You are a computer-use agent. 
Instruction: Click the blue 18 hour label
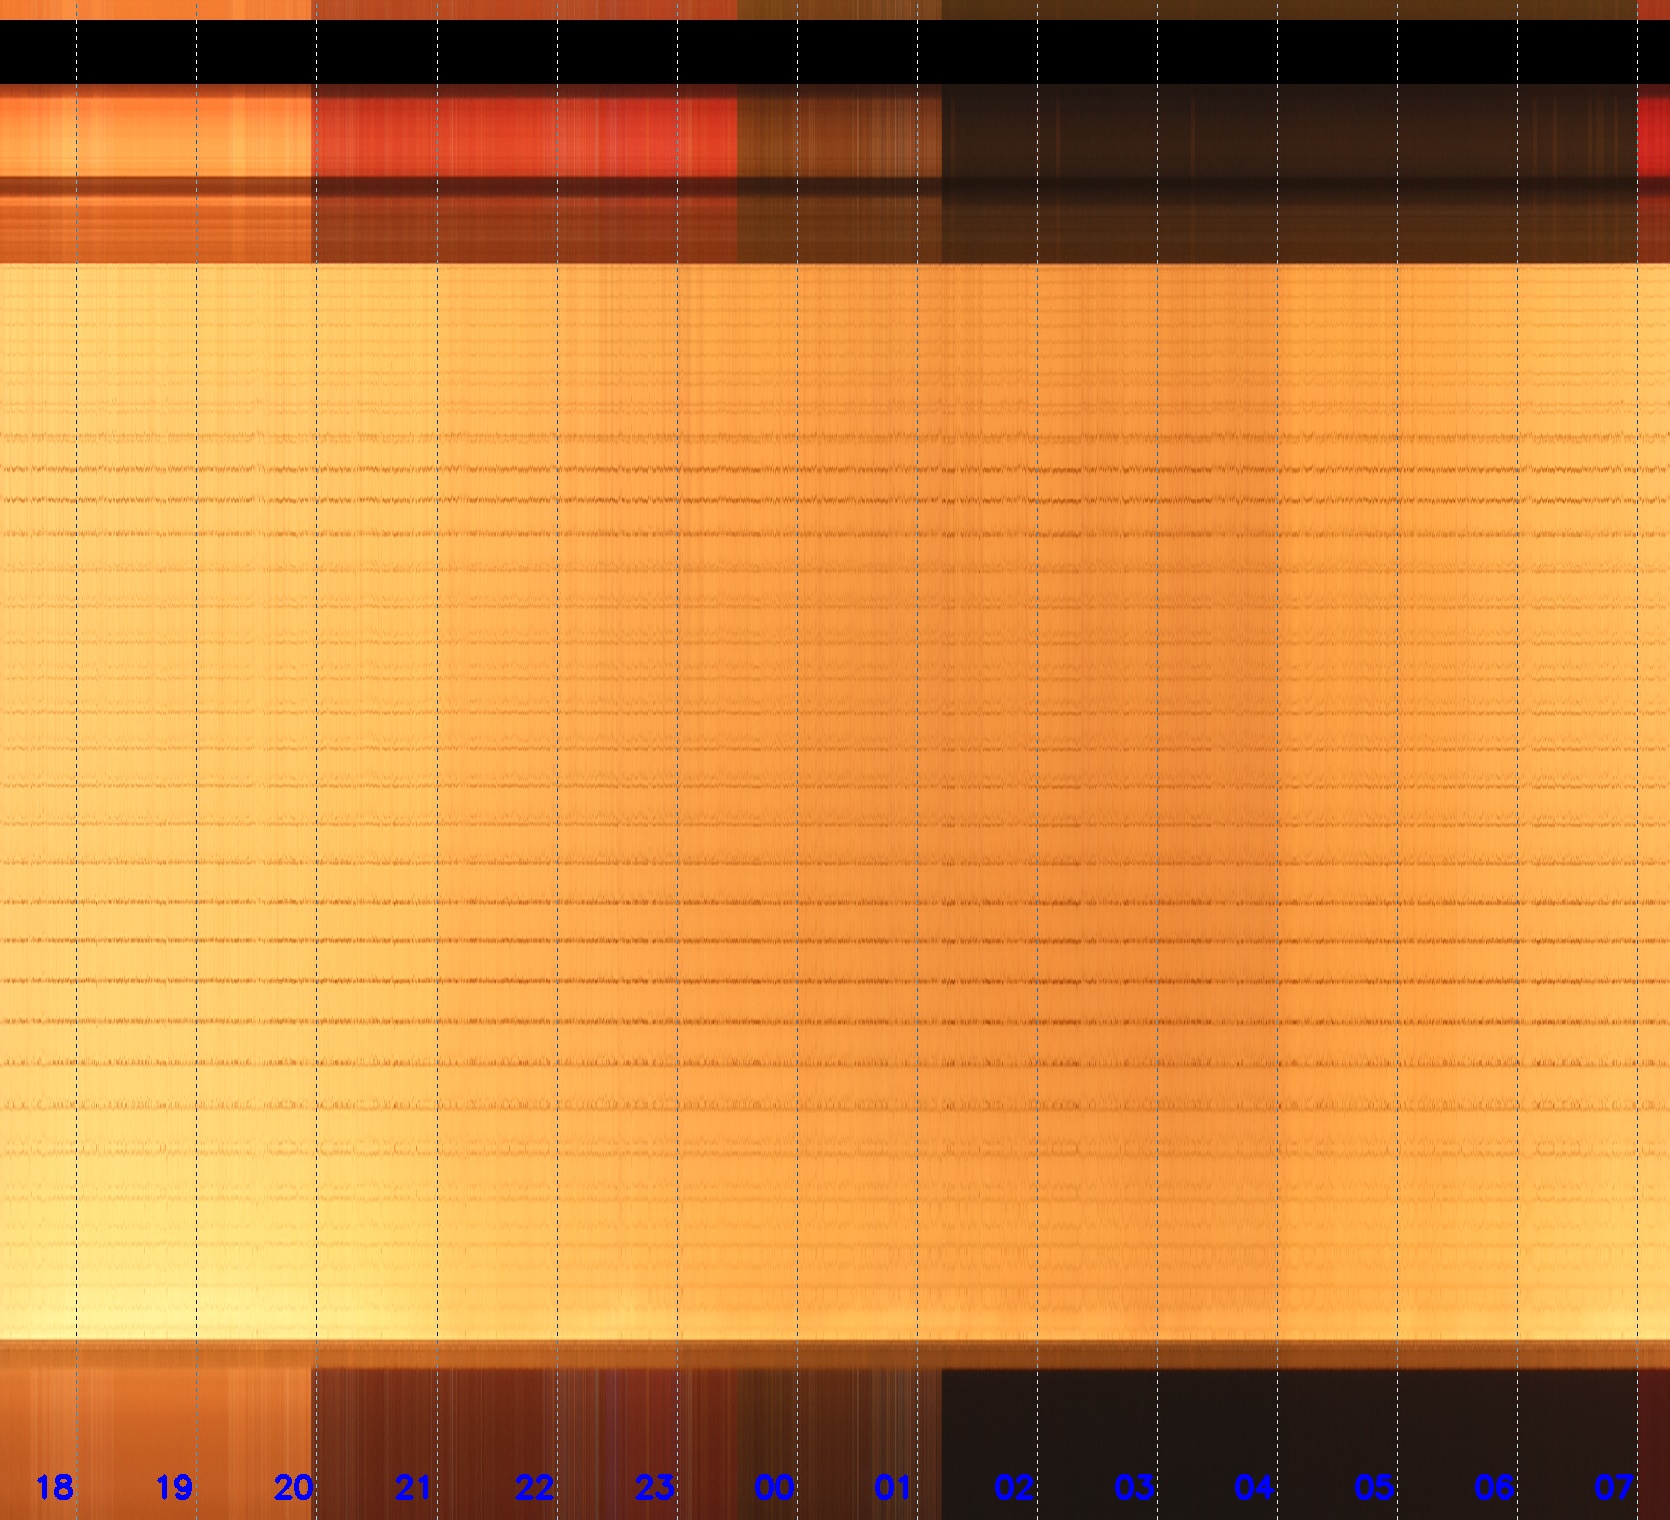click(54, 1487)
